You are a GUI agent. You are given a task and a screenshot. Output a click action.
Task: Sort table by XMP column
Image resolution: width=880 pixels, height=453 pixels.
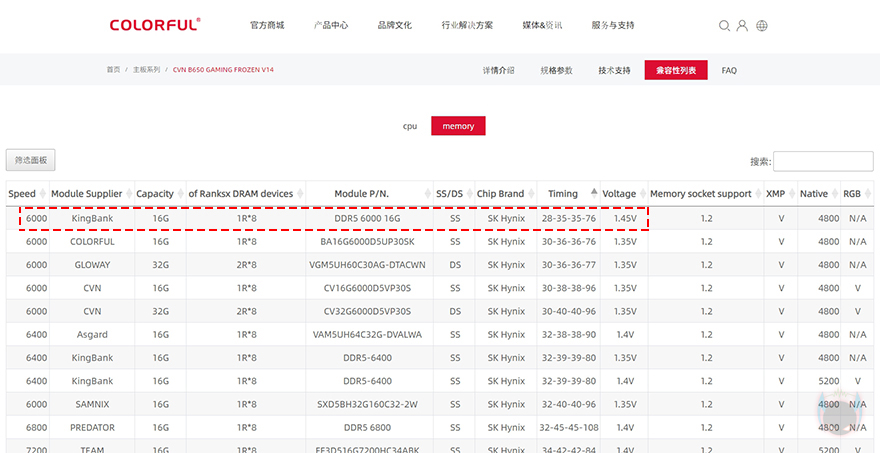click(781, 194)
